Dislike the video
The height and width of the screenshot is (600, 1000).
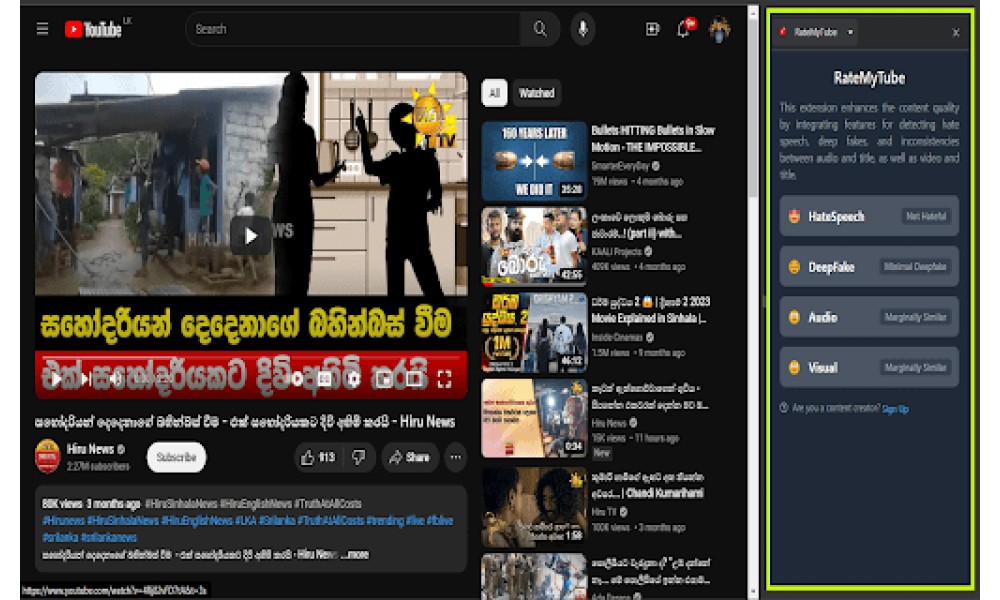point(359,457)
